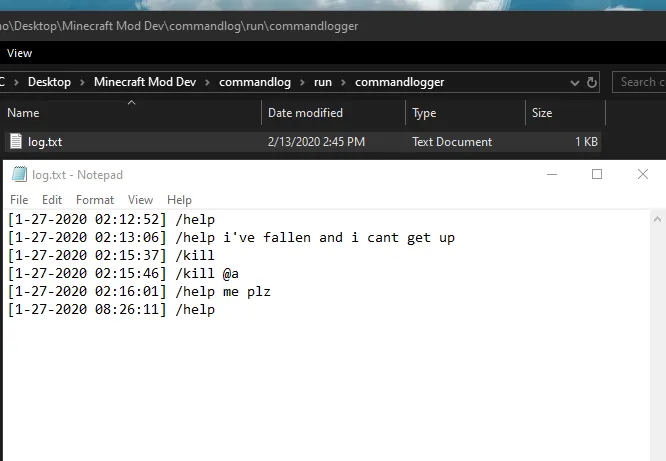Refresh the commandlogger folder view
Viewport: 666px width, 461px height.
(x=592, y=82)
